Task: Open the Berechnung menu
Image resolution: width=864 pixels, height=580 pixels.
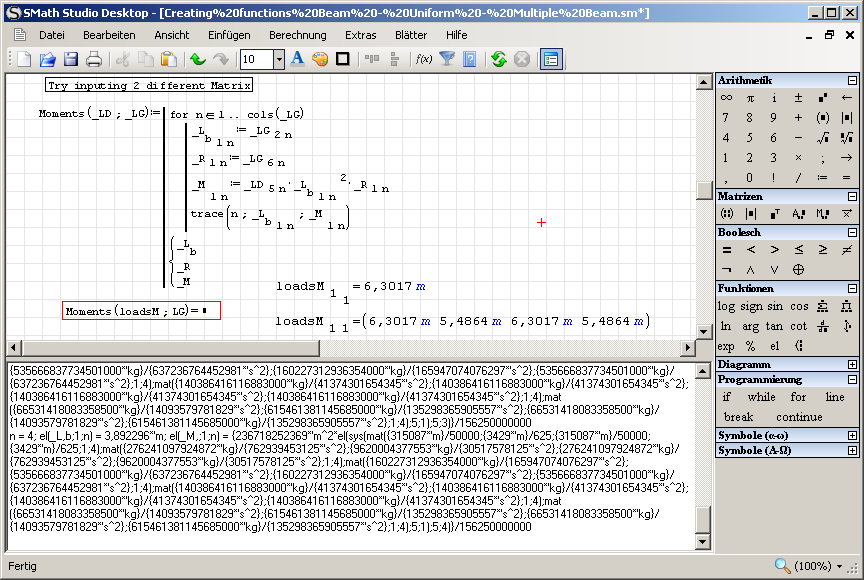Action: click(297, 35)
